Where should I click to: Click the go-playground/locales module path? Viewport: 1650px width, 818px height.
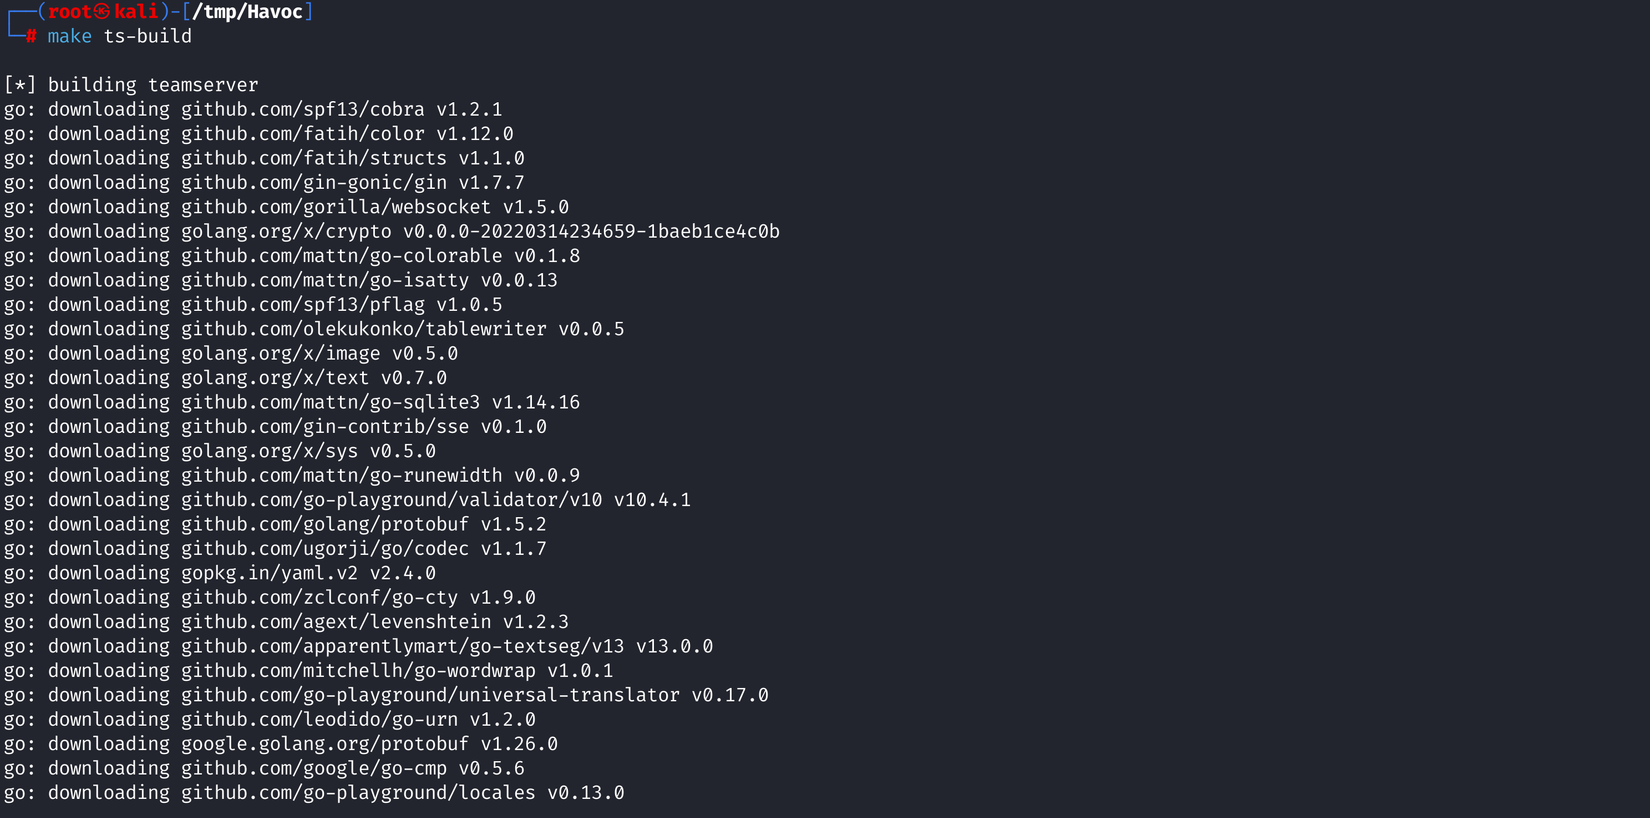(358, 793)
